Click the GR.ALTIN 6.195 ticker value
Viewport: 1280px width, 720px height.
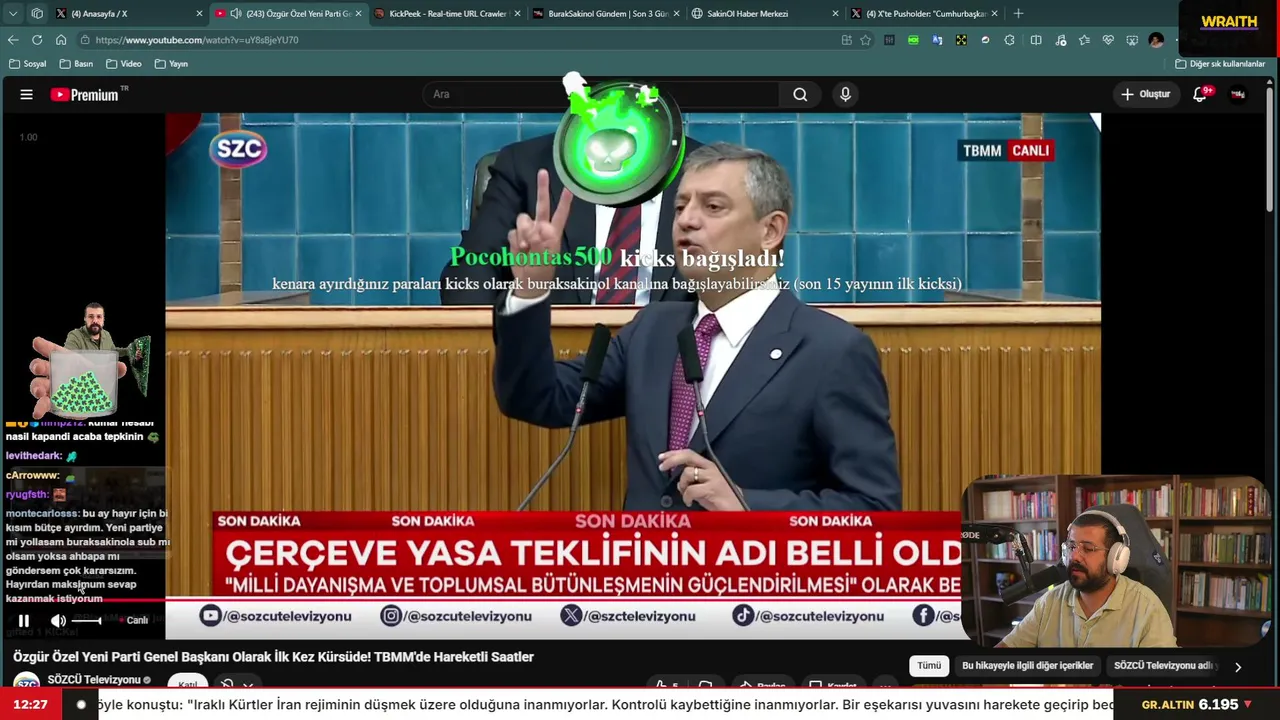pyautogui.click(x=1197, y=705)
